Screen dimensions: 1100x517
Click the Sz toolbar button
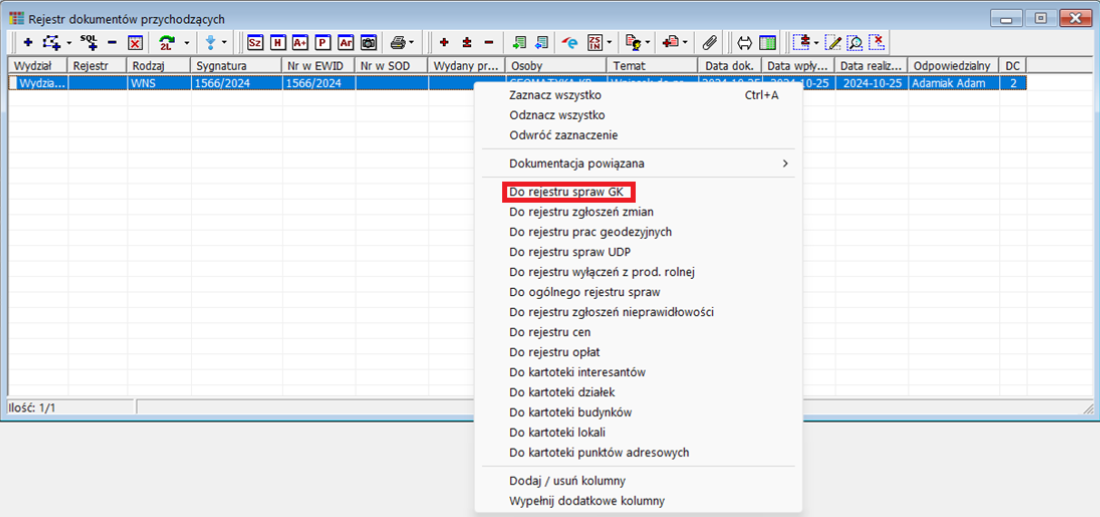coord(255,43)
